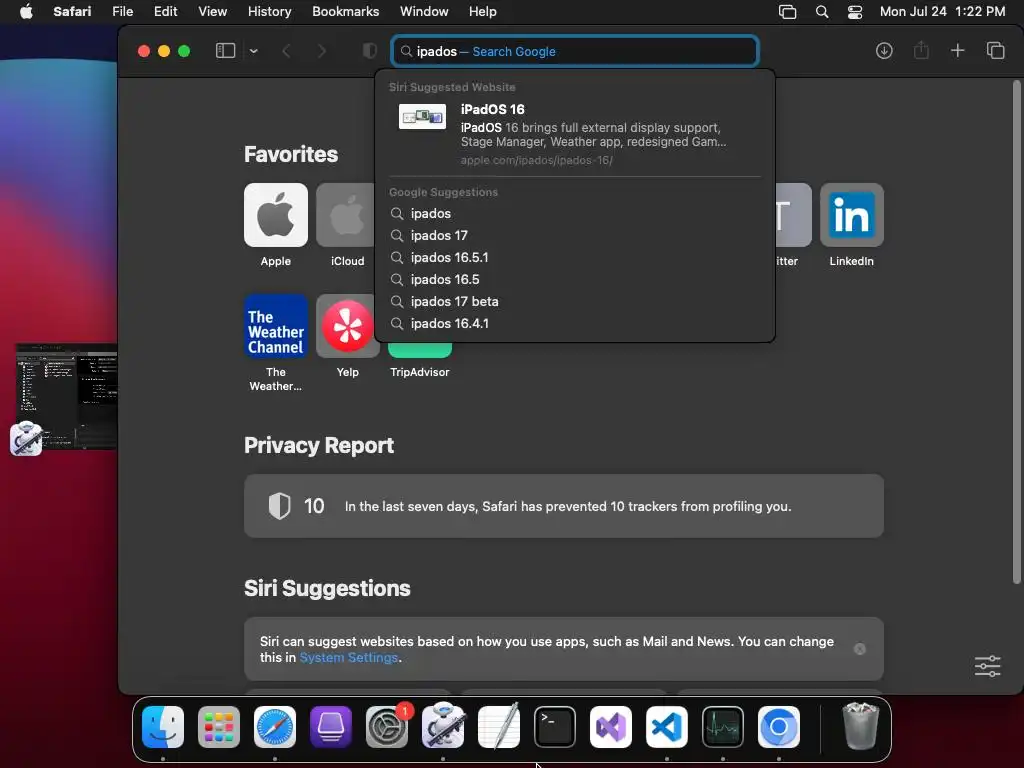Click the address bar search field
Viewport: 1024px width, 768px height.
point(575,51)
